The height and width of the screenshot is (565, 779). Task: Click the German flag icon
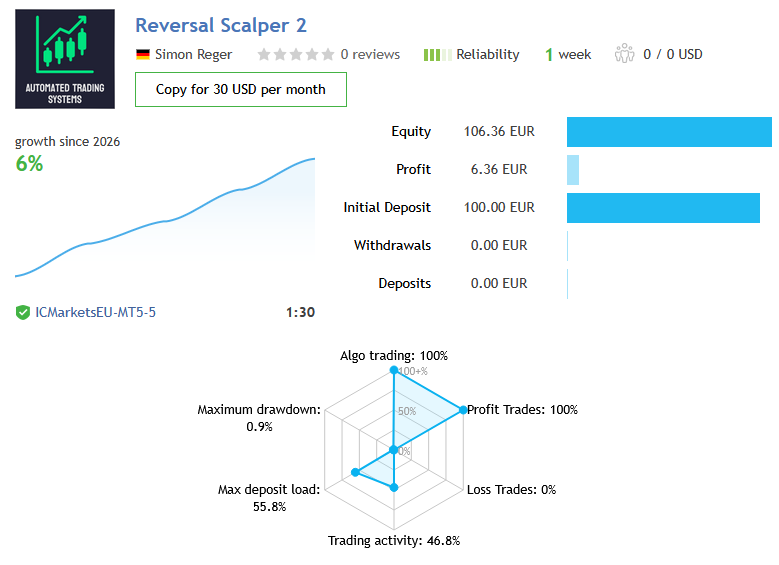[143, 55]
